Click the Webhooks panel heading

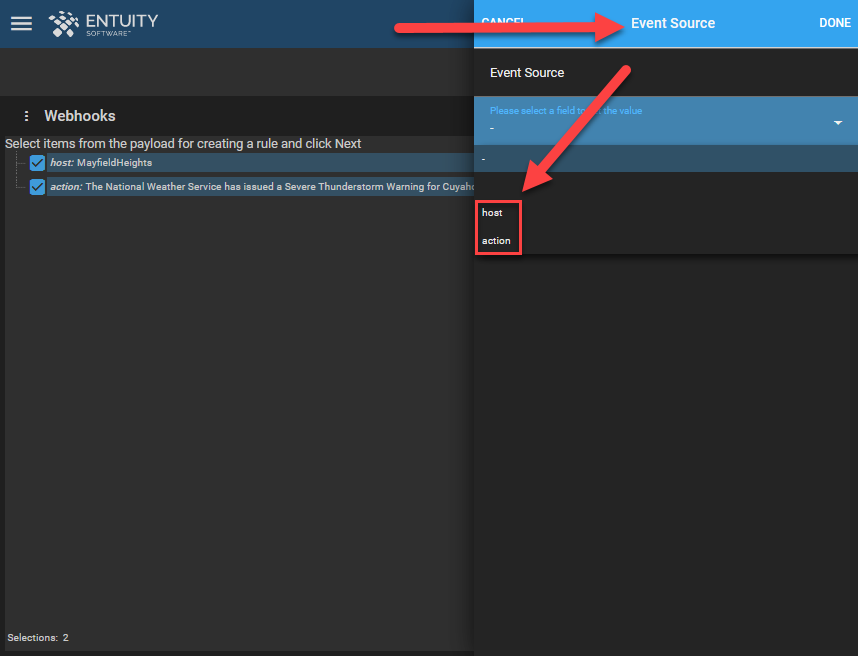click(80, 116)
